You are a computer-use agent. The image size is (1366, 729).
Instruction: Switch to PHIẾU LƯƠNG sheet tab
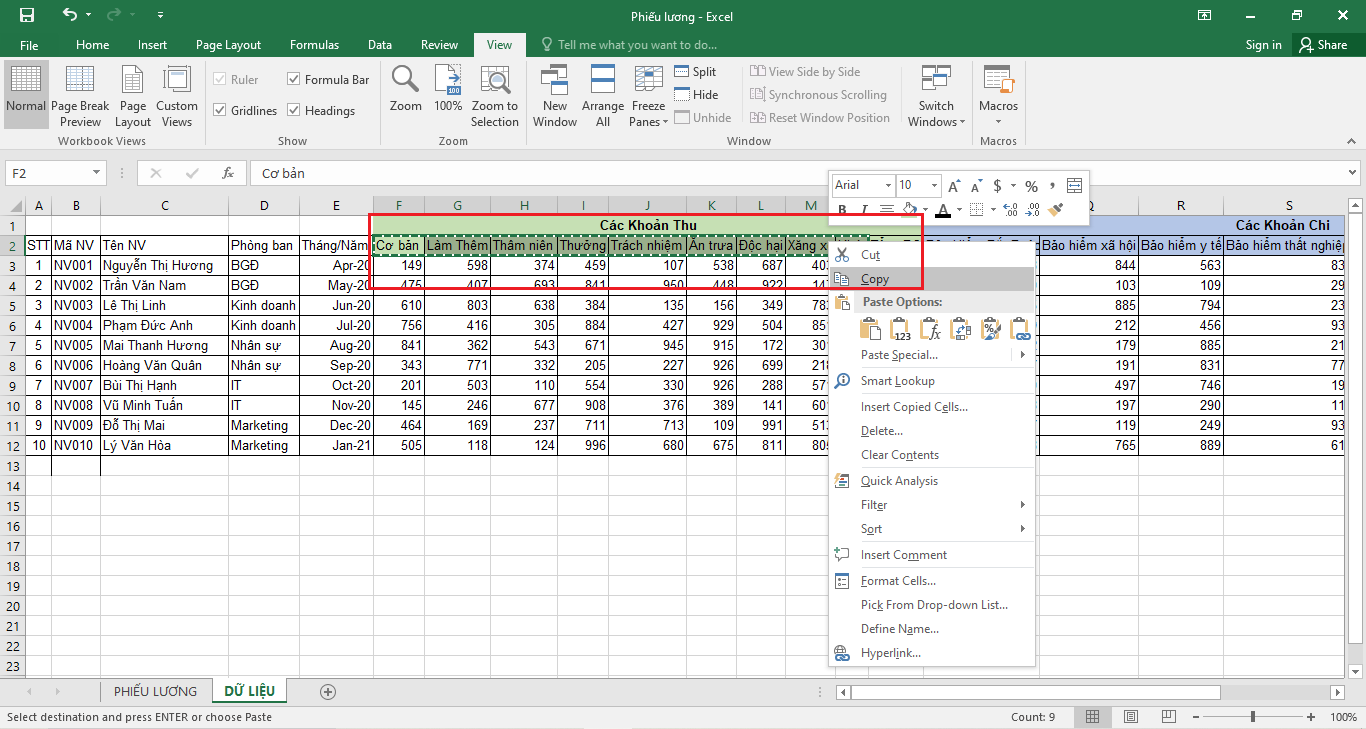tap(155, 691)
